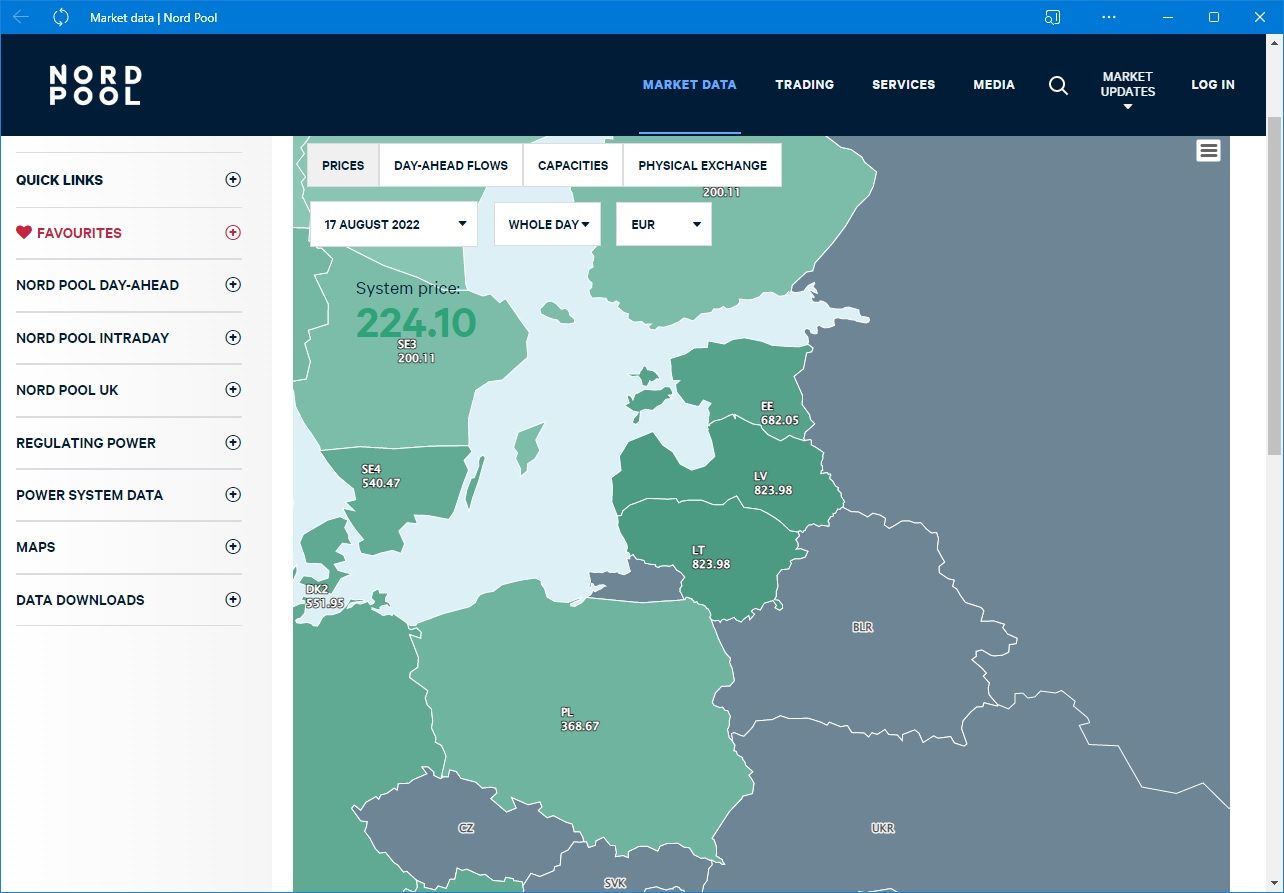Viewport: 1284px width, 893px height.
Task: Switch to Physical Exchange tab
Action: coord(703,165)
